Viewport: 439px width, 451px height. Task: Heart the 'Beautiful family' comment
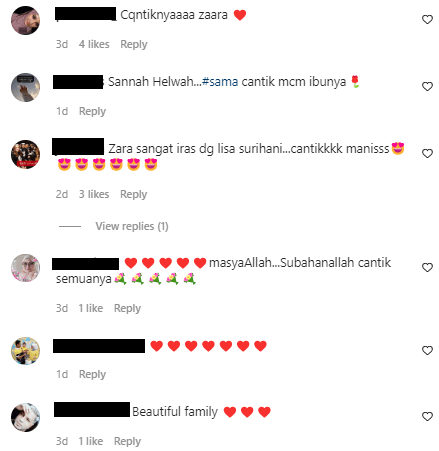pyautogui.click(x=427, y=416)
